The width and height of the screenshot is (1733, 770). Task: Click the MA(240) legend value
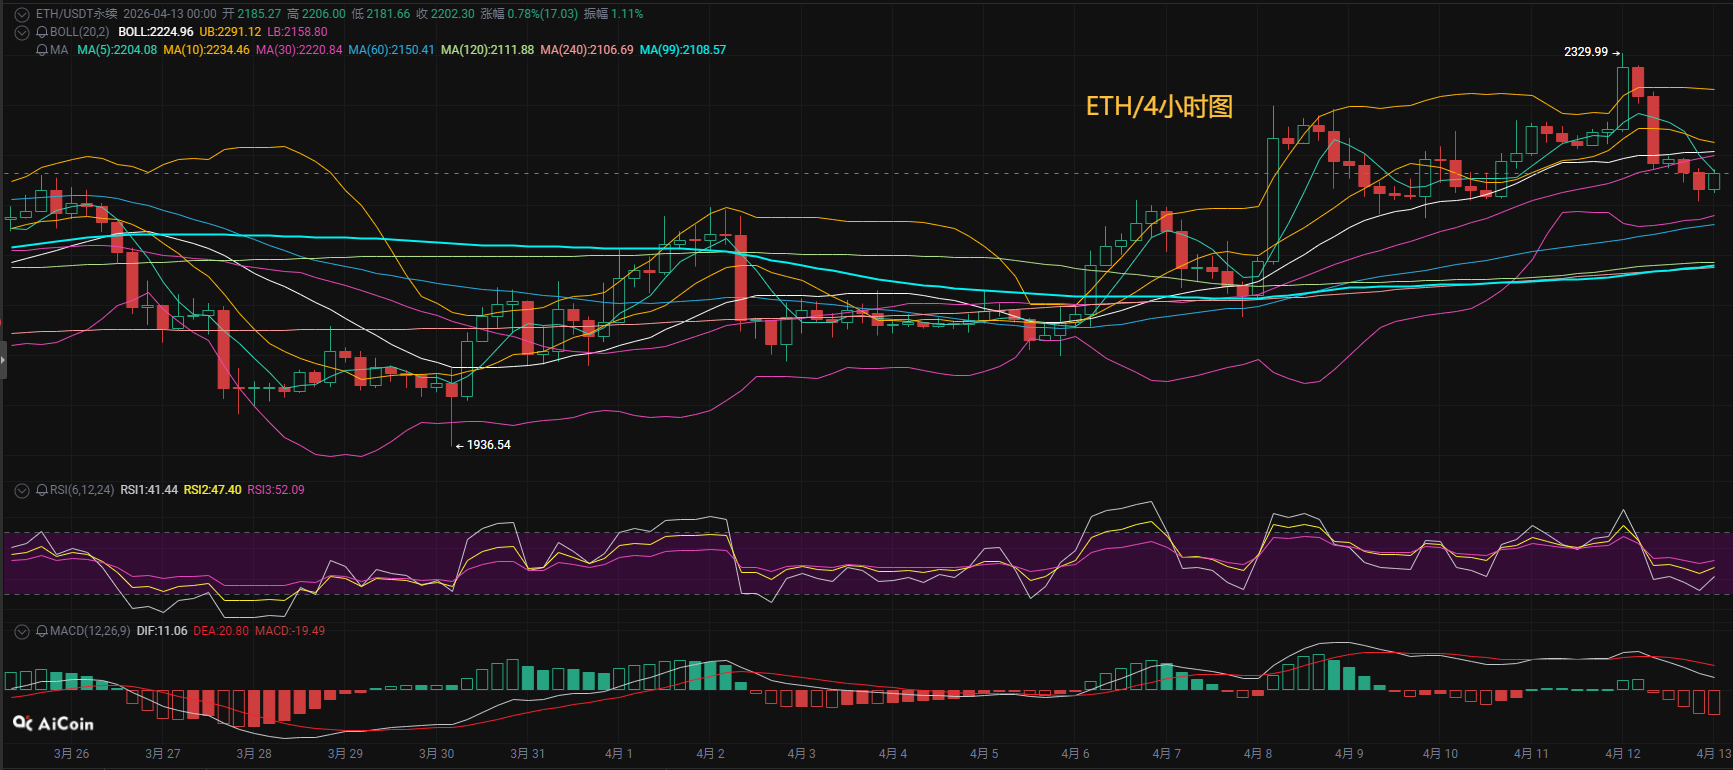[586, 50]
